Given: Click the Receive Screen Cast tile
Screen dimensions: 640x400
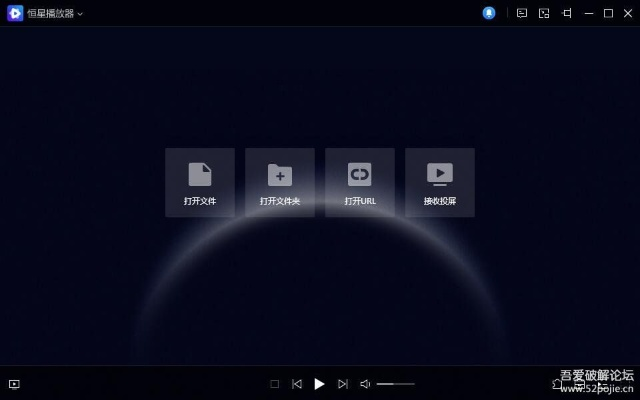Looking at the screenshot, I should (x=440, y=182).
